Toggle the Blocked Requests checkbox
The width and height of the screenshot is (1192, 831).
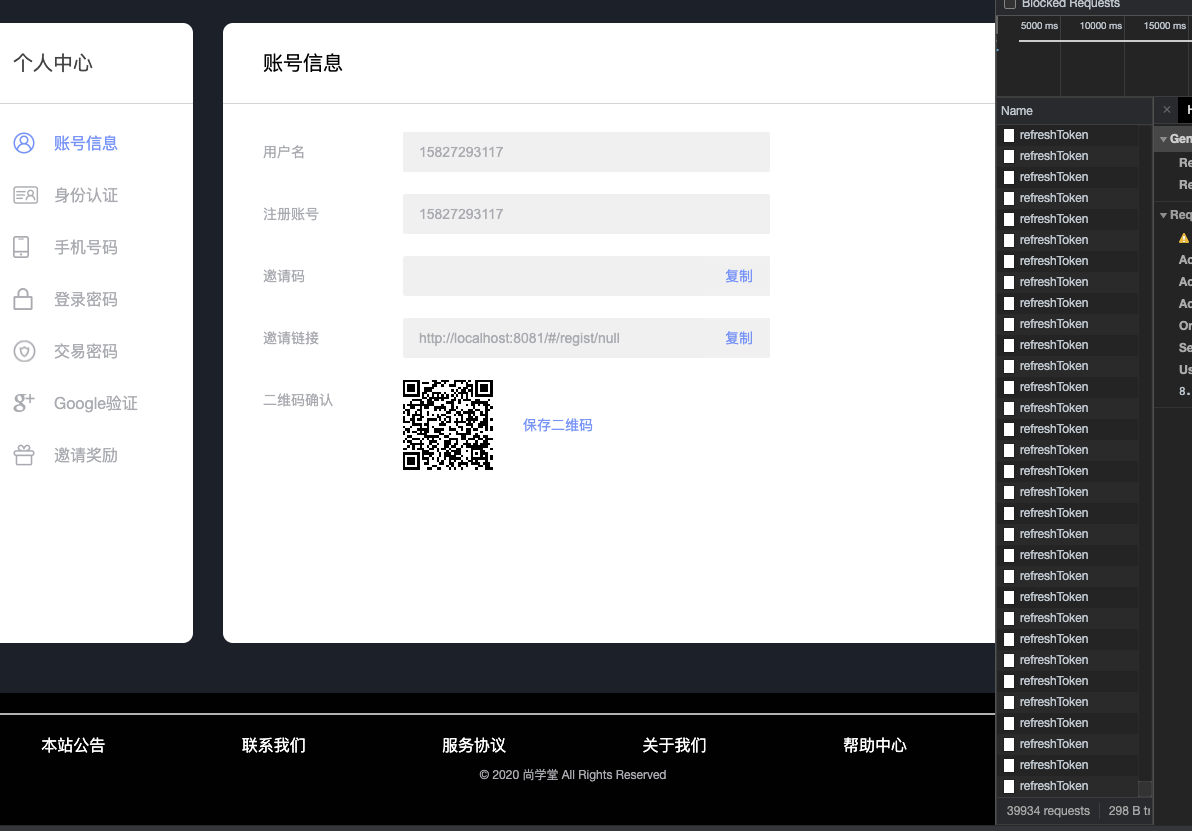pos(1010,4)
